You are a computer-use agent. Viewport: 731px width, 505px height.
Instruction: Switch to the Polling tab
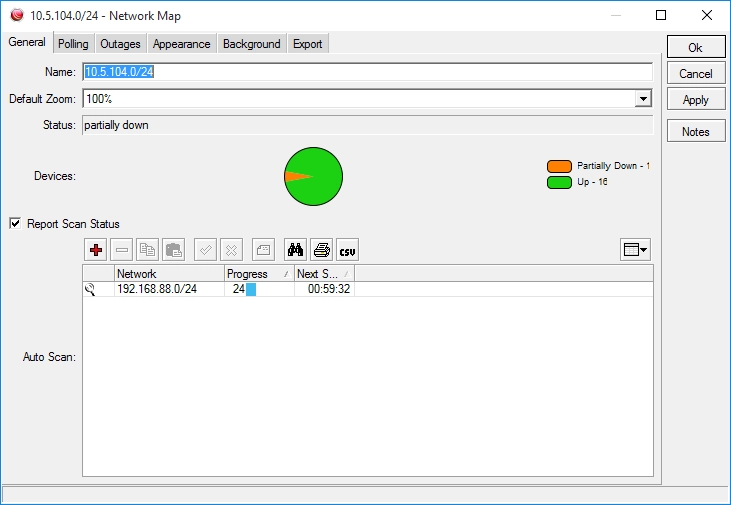[73, 44]
